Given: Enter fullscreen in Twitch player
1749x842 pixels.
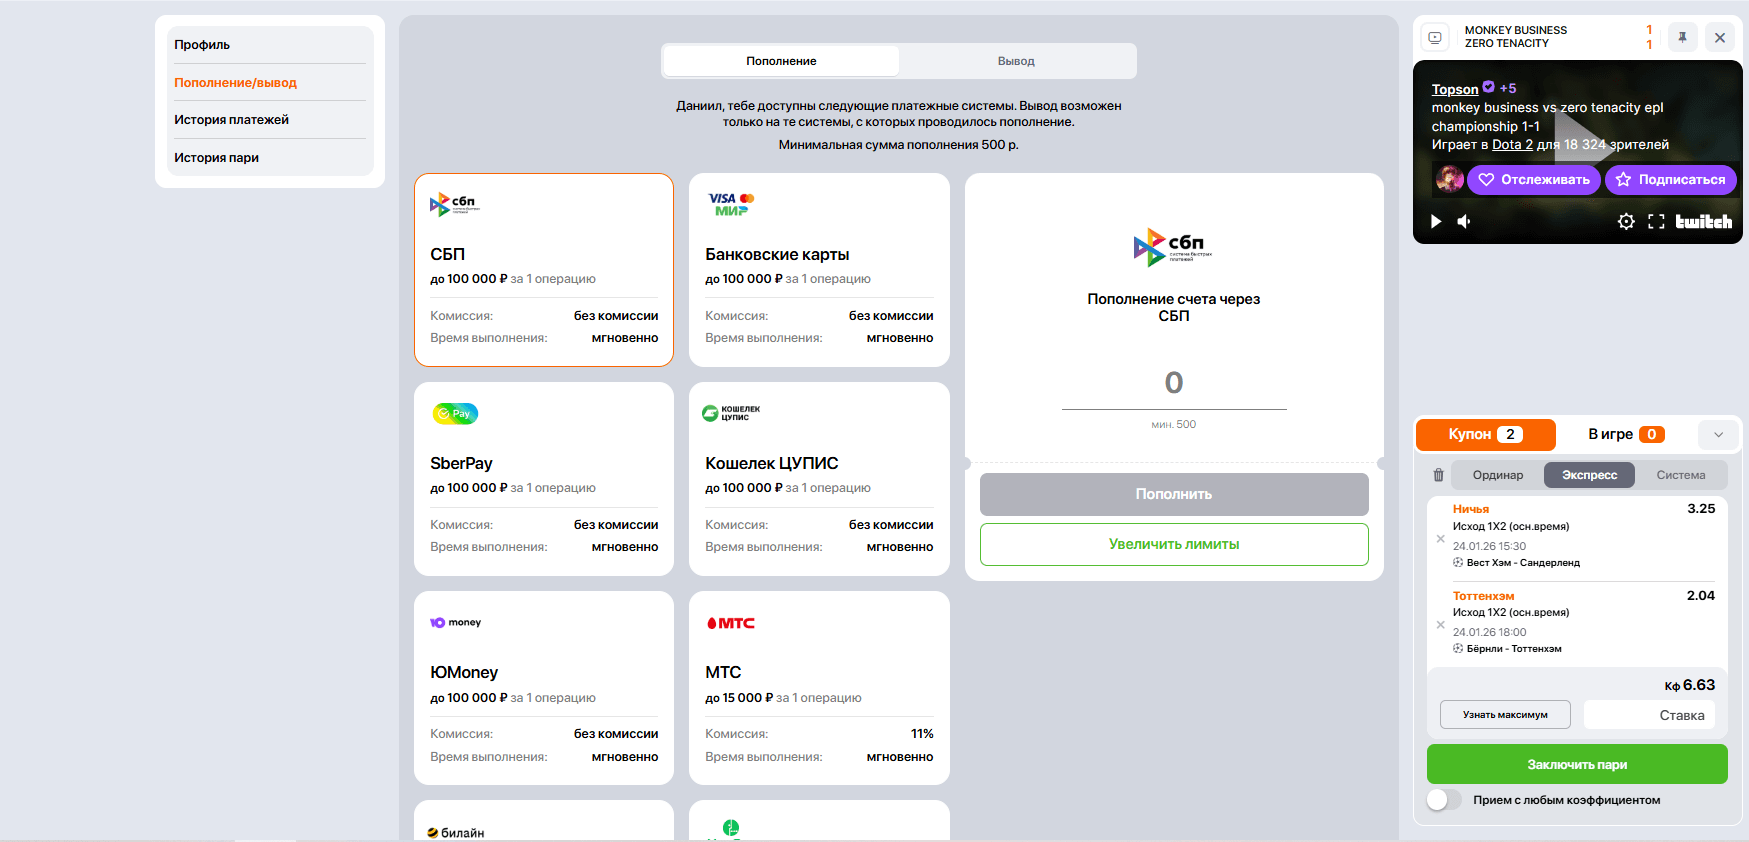Looking at the screenshot, I should pos(1656,222).
